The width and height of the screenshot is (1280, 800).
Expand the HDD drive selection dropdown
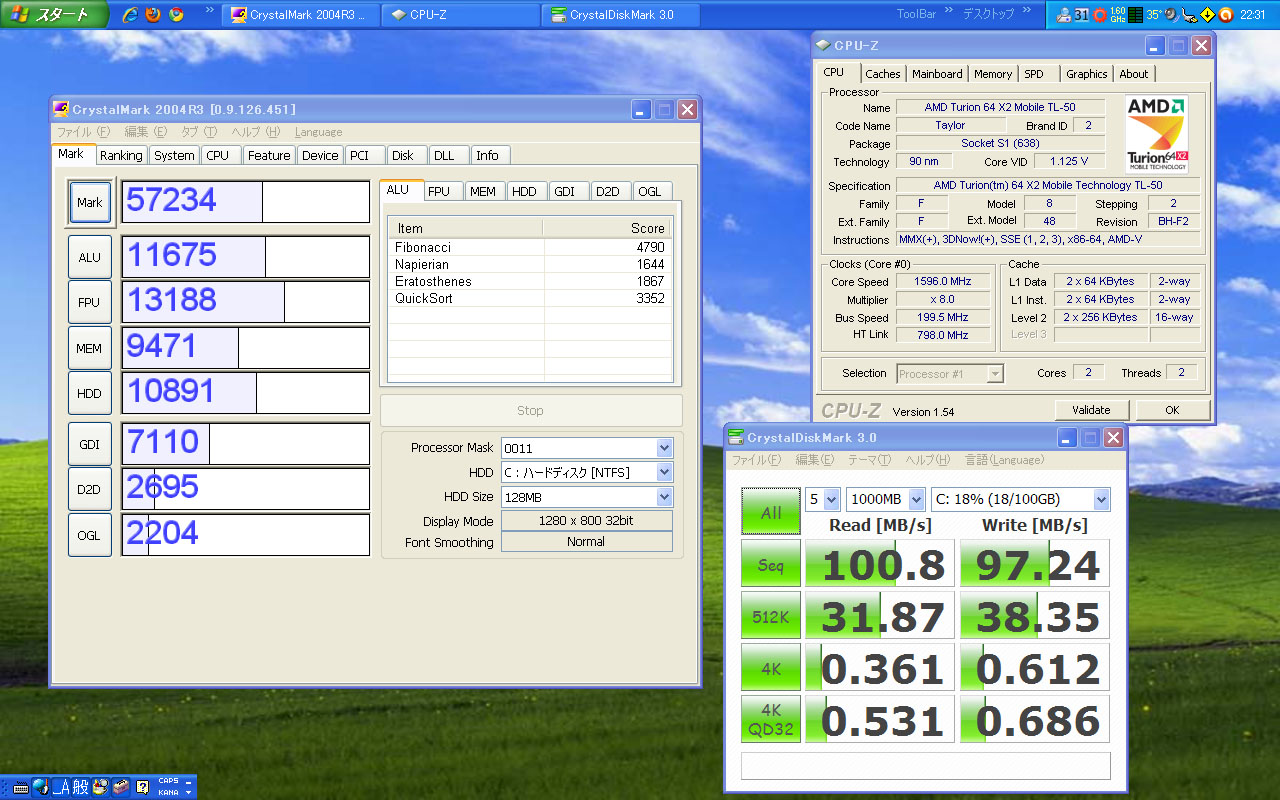click(664, 472)
